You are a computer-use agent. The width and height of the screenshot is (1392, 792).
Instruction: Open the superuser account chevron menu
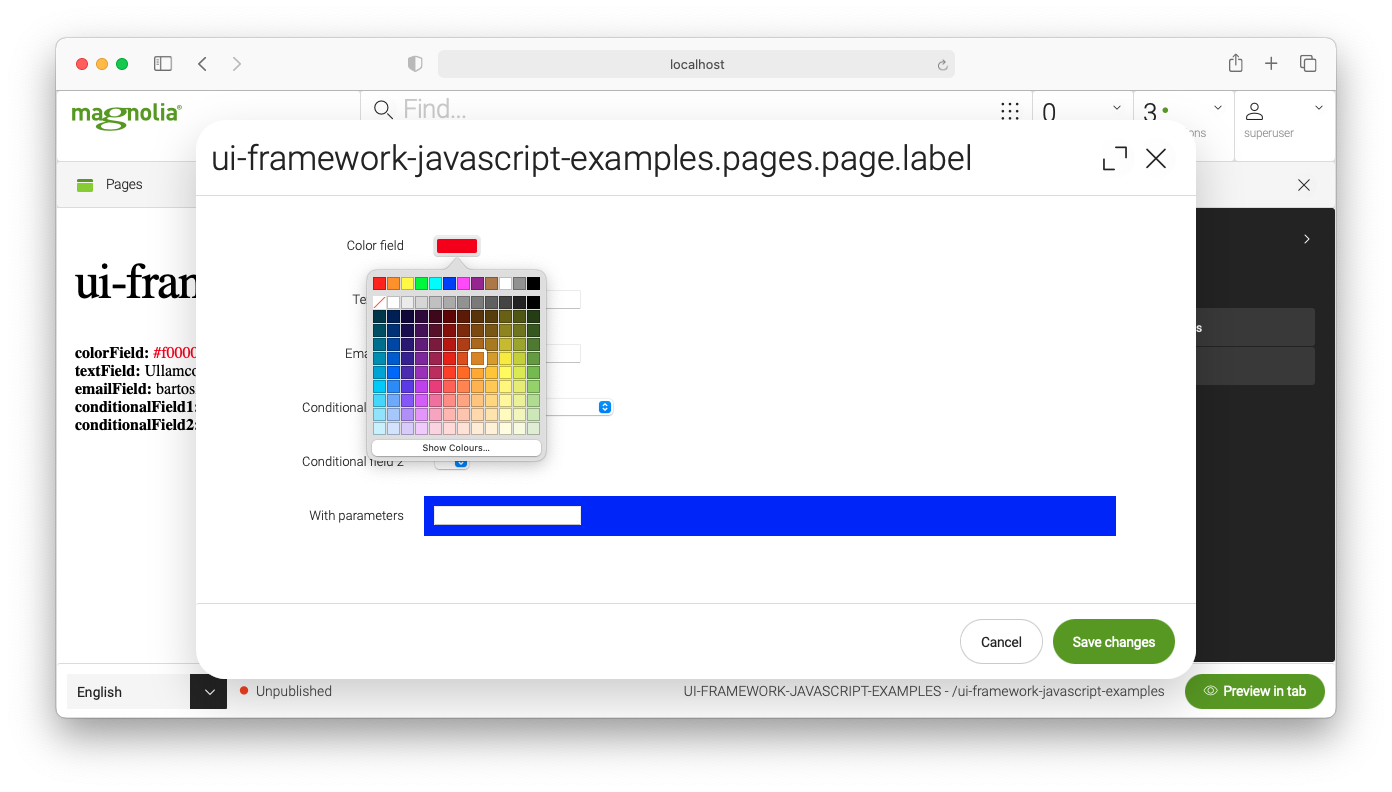click(1318, 107)
